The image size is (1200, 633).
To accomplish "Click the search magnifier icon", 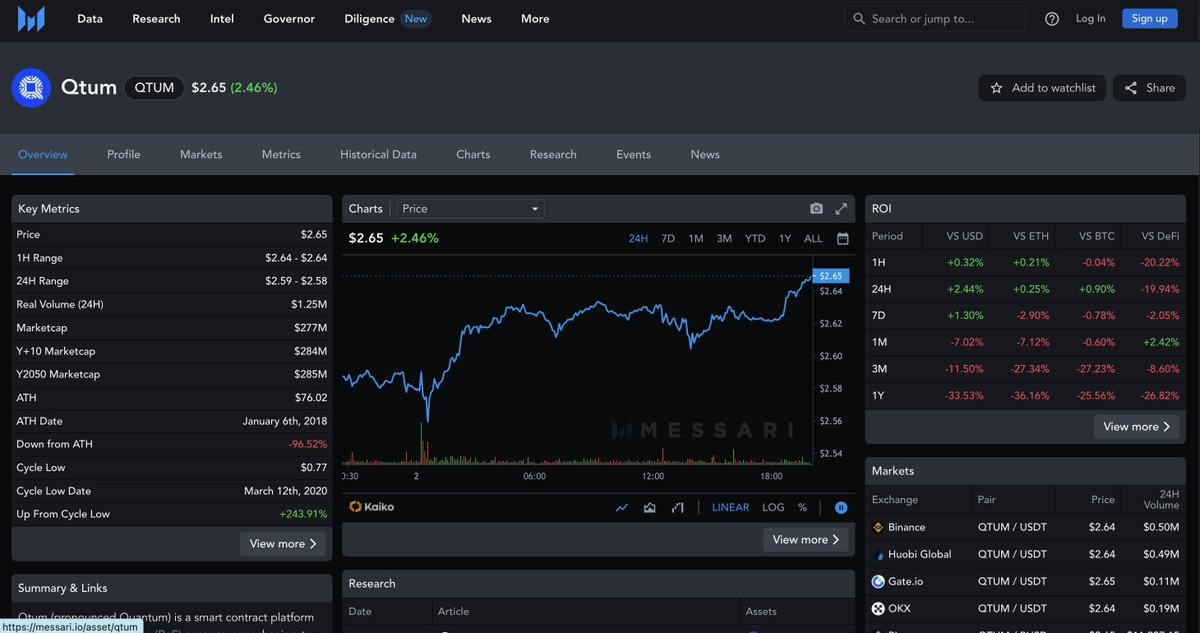I will tap(859, 18).
